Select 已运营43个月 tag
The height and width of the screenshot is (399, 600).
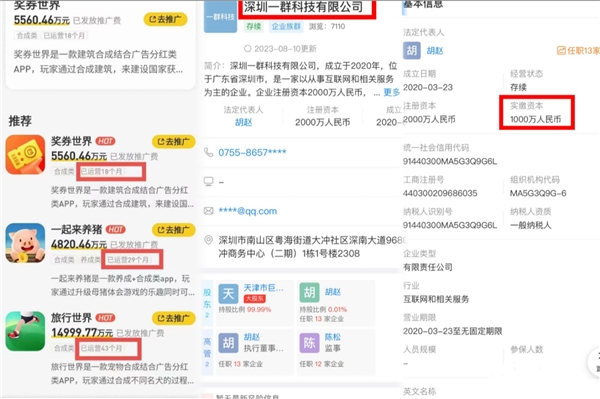pyautogui.click(x=101, y=348)
